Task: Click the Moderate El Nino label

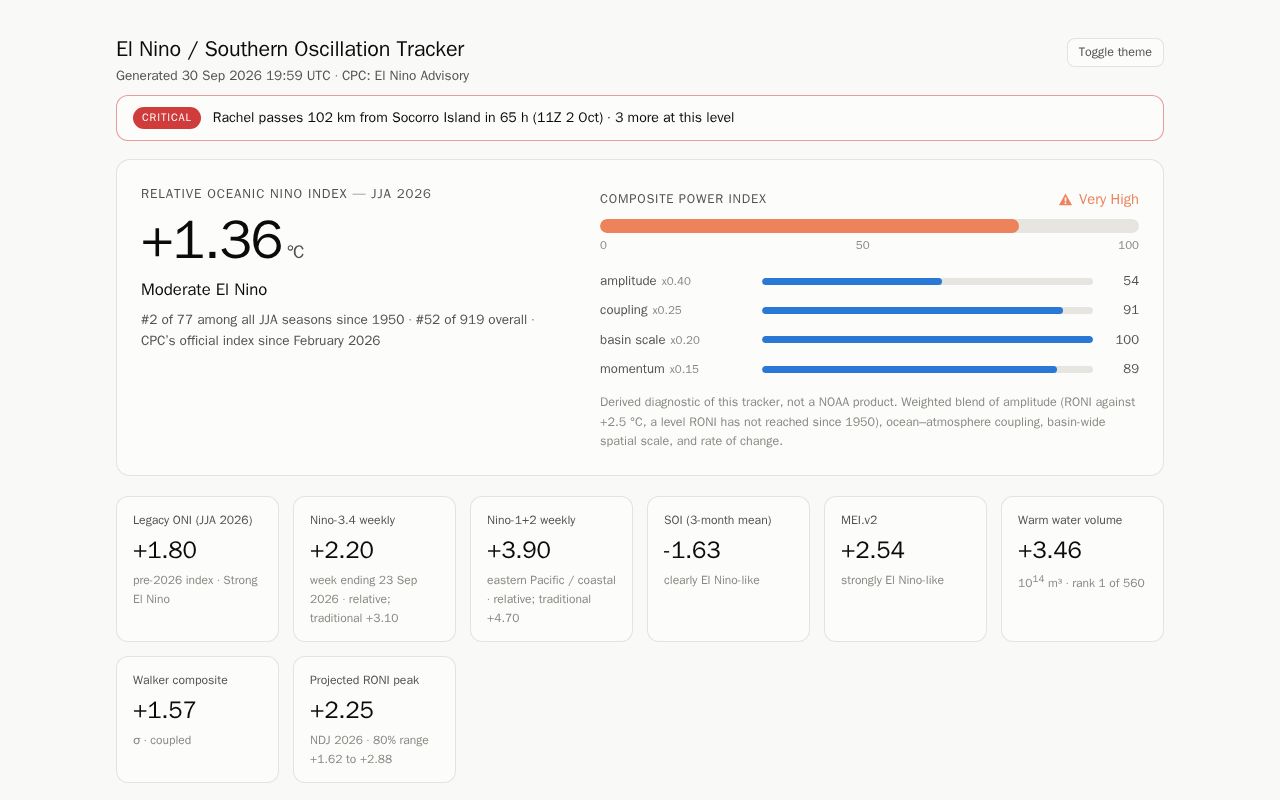Action: point(204,290)
